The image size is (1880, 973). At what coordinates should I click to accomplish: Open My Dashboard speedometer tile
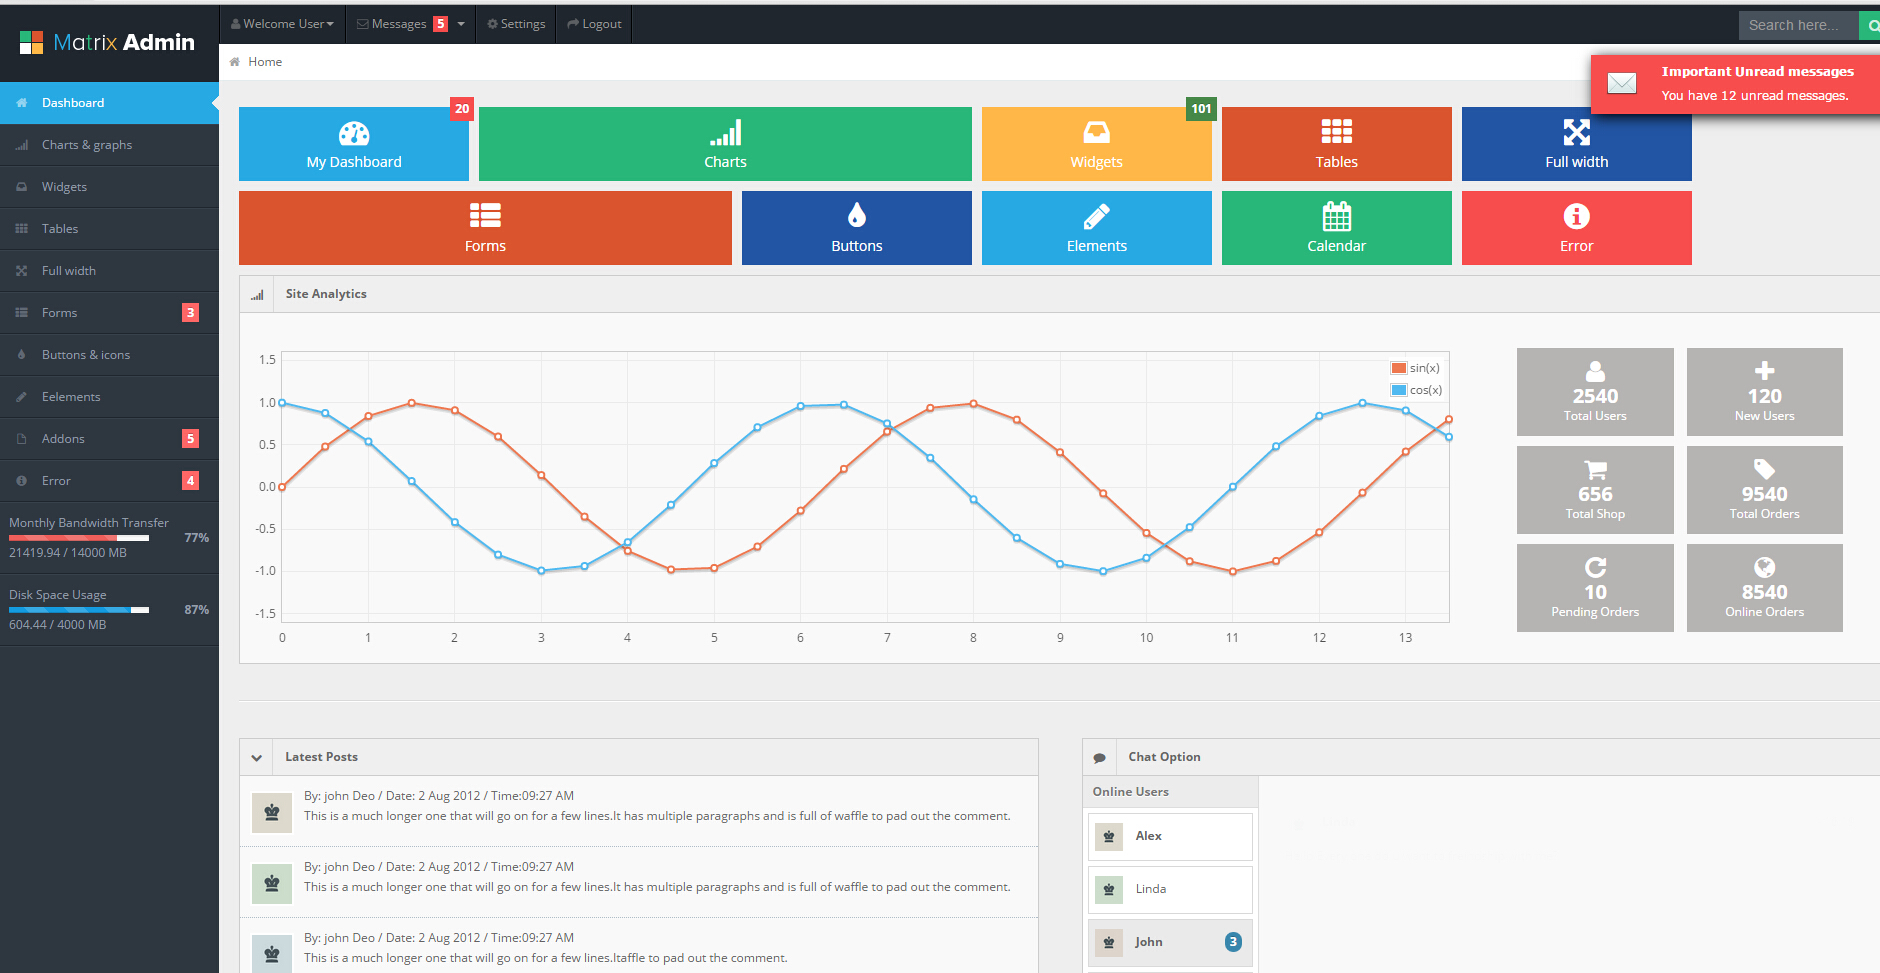[x=354, y=144]
